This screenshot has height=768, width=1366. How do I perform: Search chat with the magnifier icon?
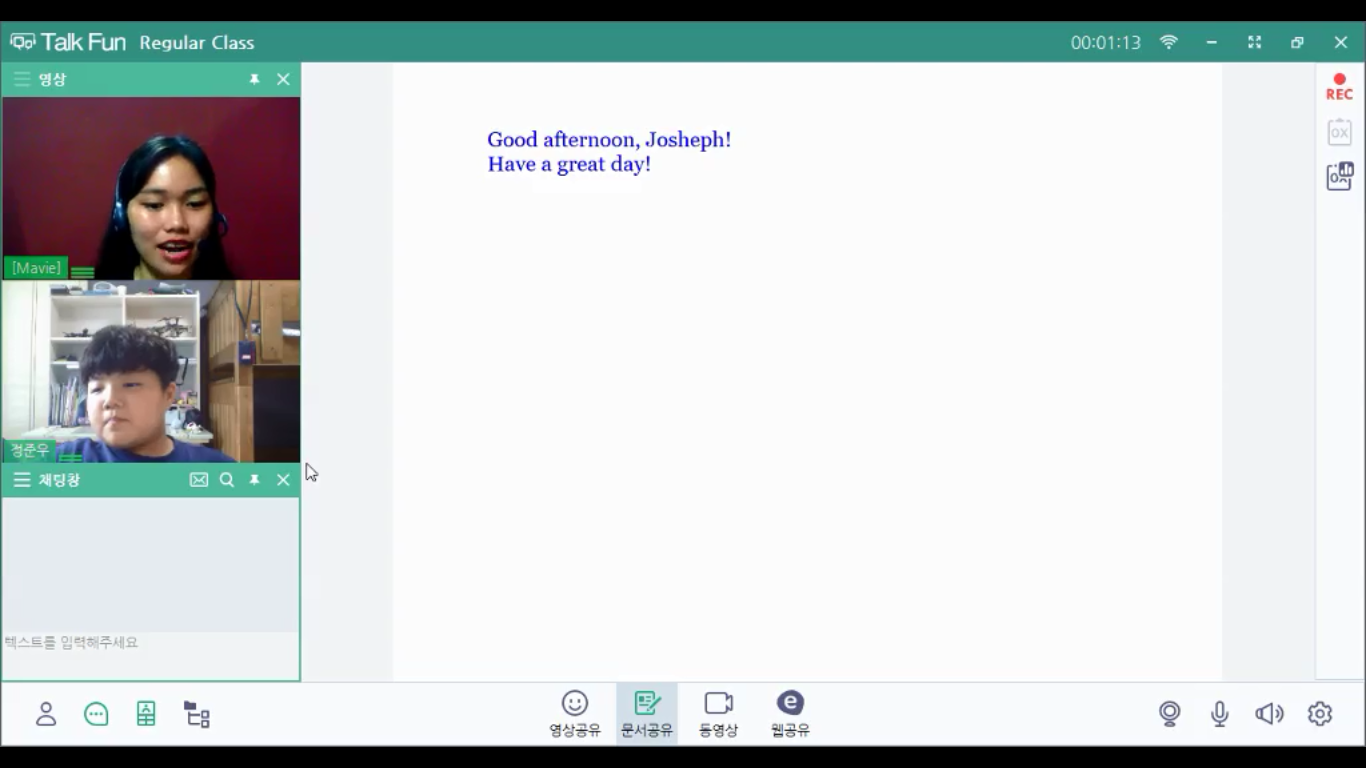(227, 480)
